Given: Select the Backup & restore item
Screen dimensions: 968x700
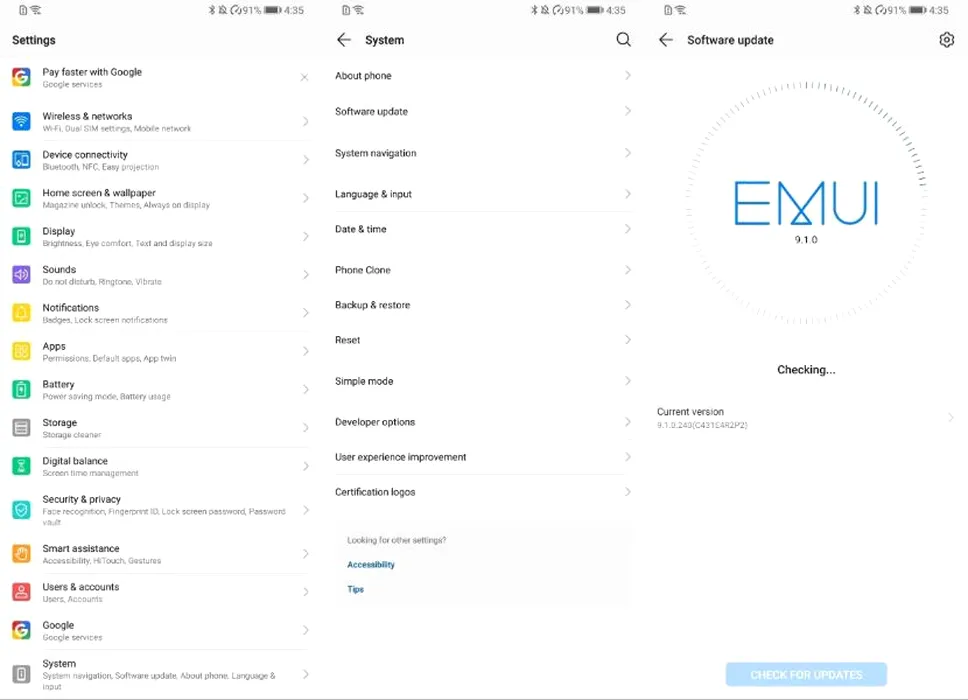Looking at the screenshot, I should [x=483, y=305].
